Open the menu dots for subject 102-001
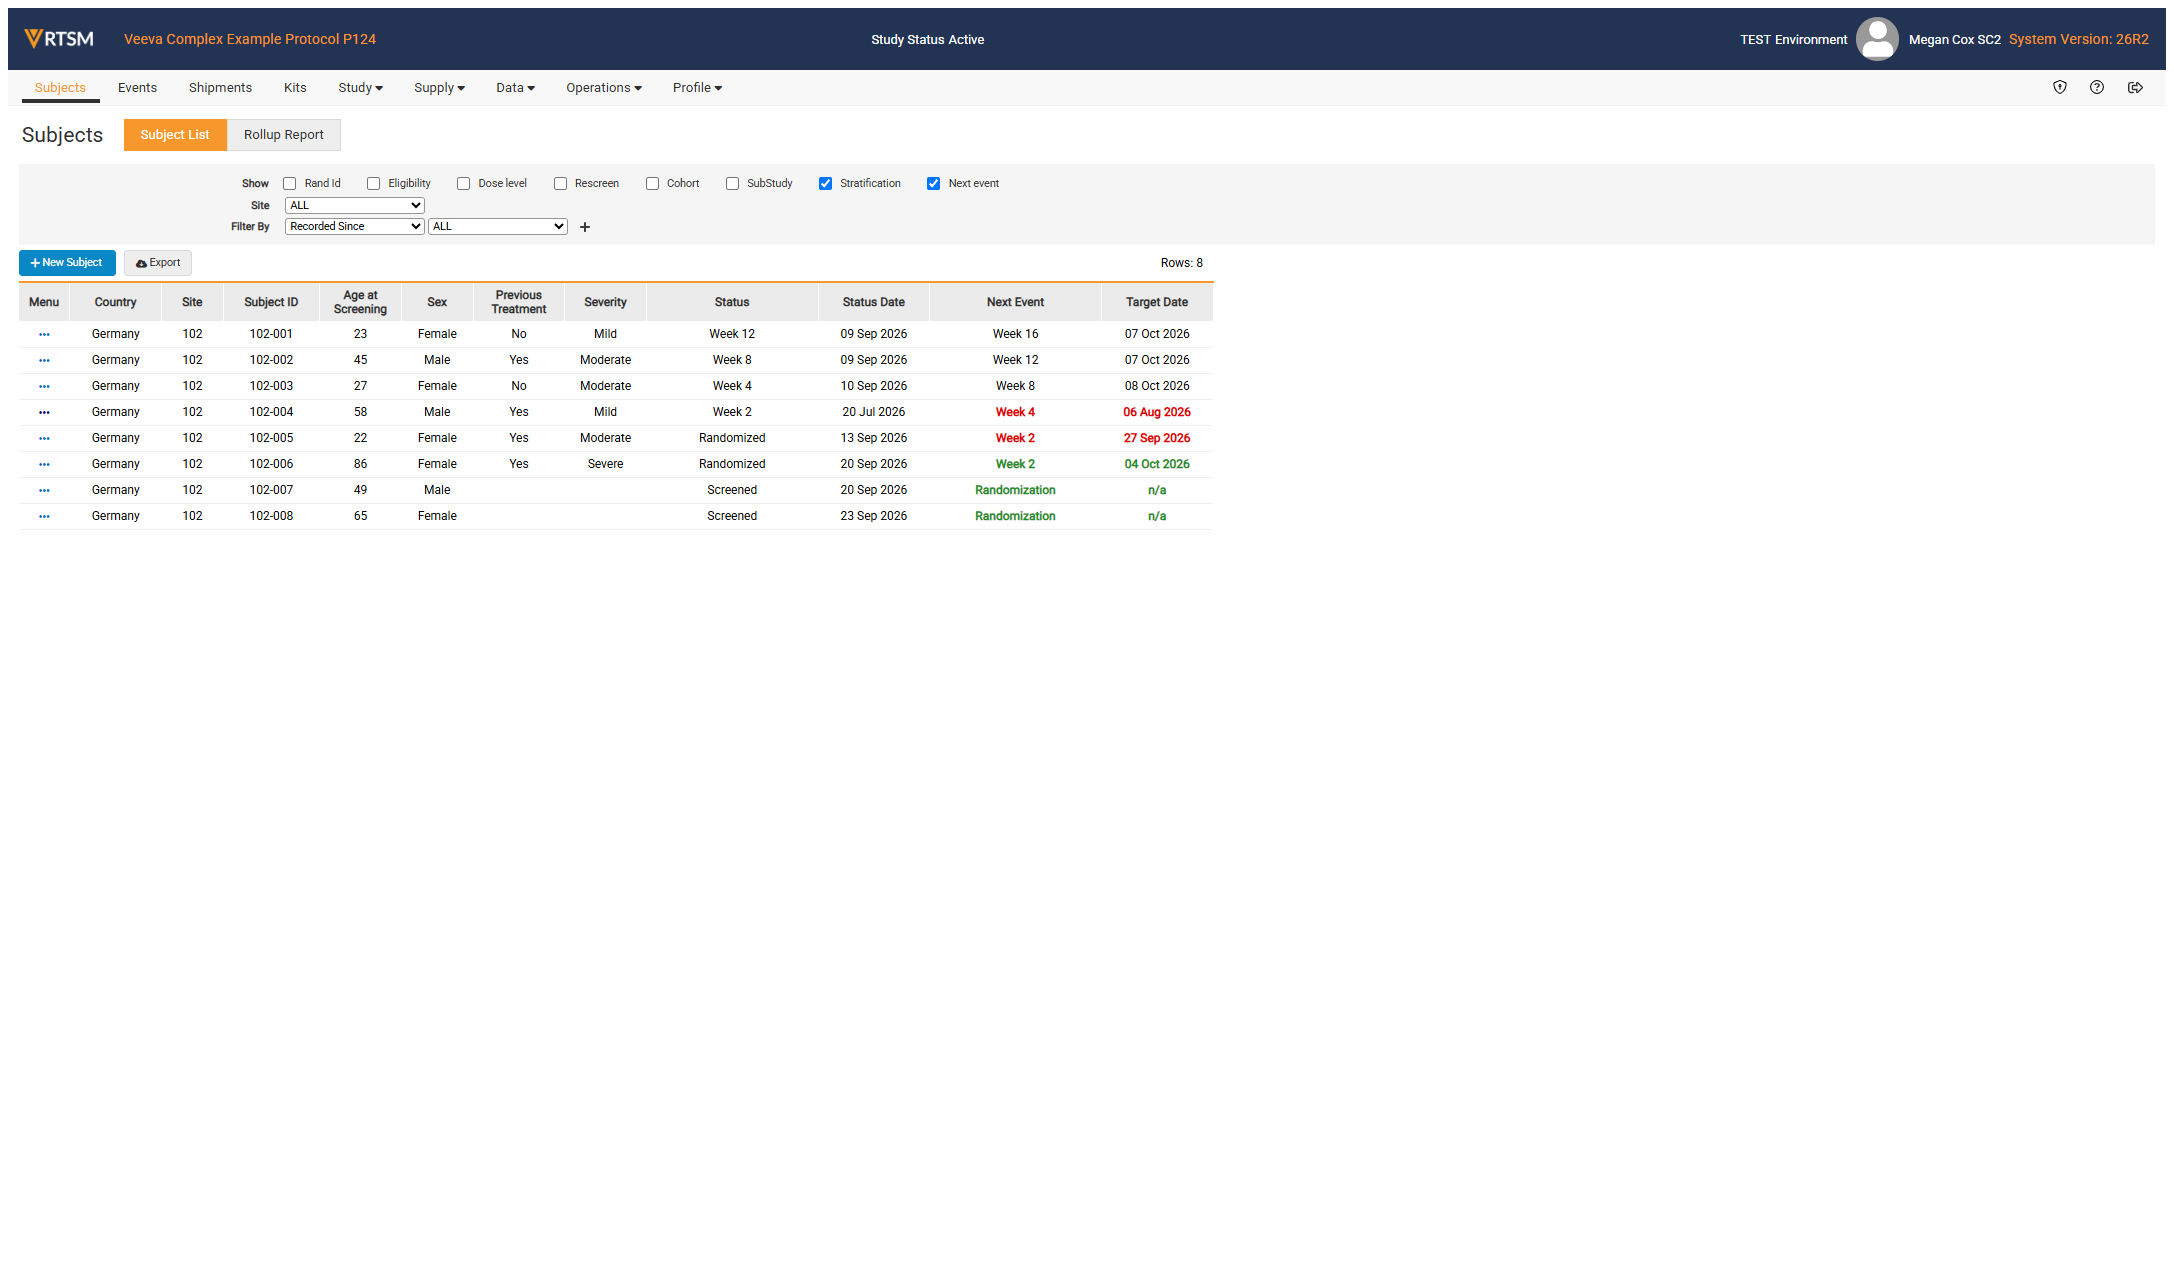This screenshot has height=1263, width=2174. (44, 335)
